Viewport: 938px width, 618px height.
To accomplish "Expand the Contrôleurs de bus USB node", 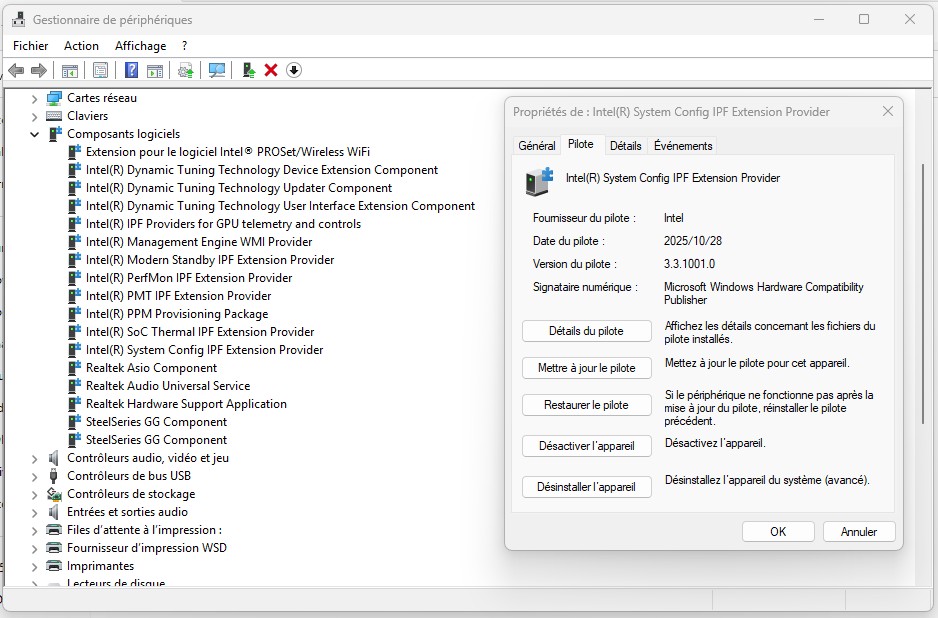I will click(x=34, y=476).
